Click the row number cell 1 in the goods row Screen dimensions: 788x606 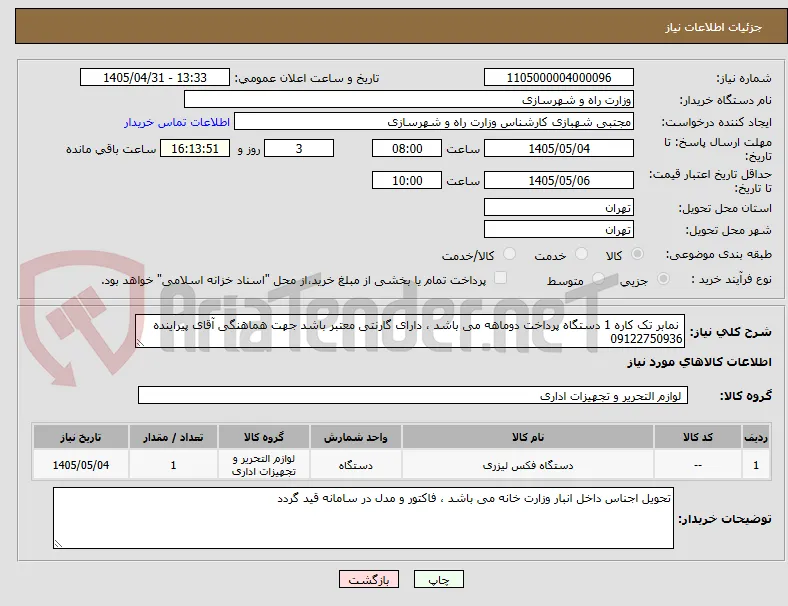tap(756, 465)
